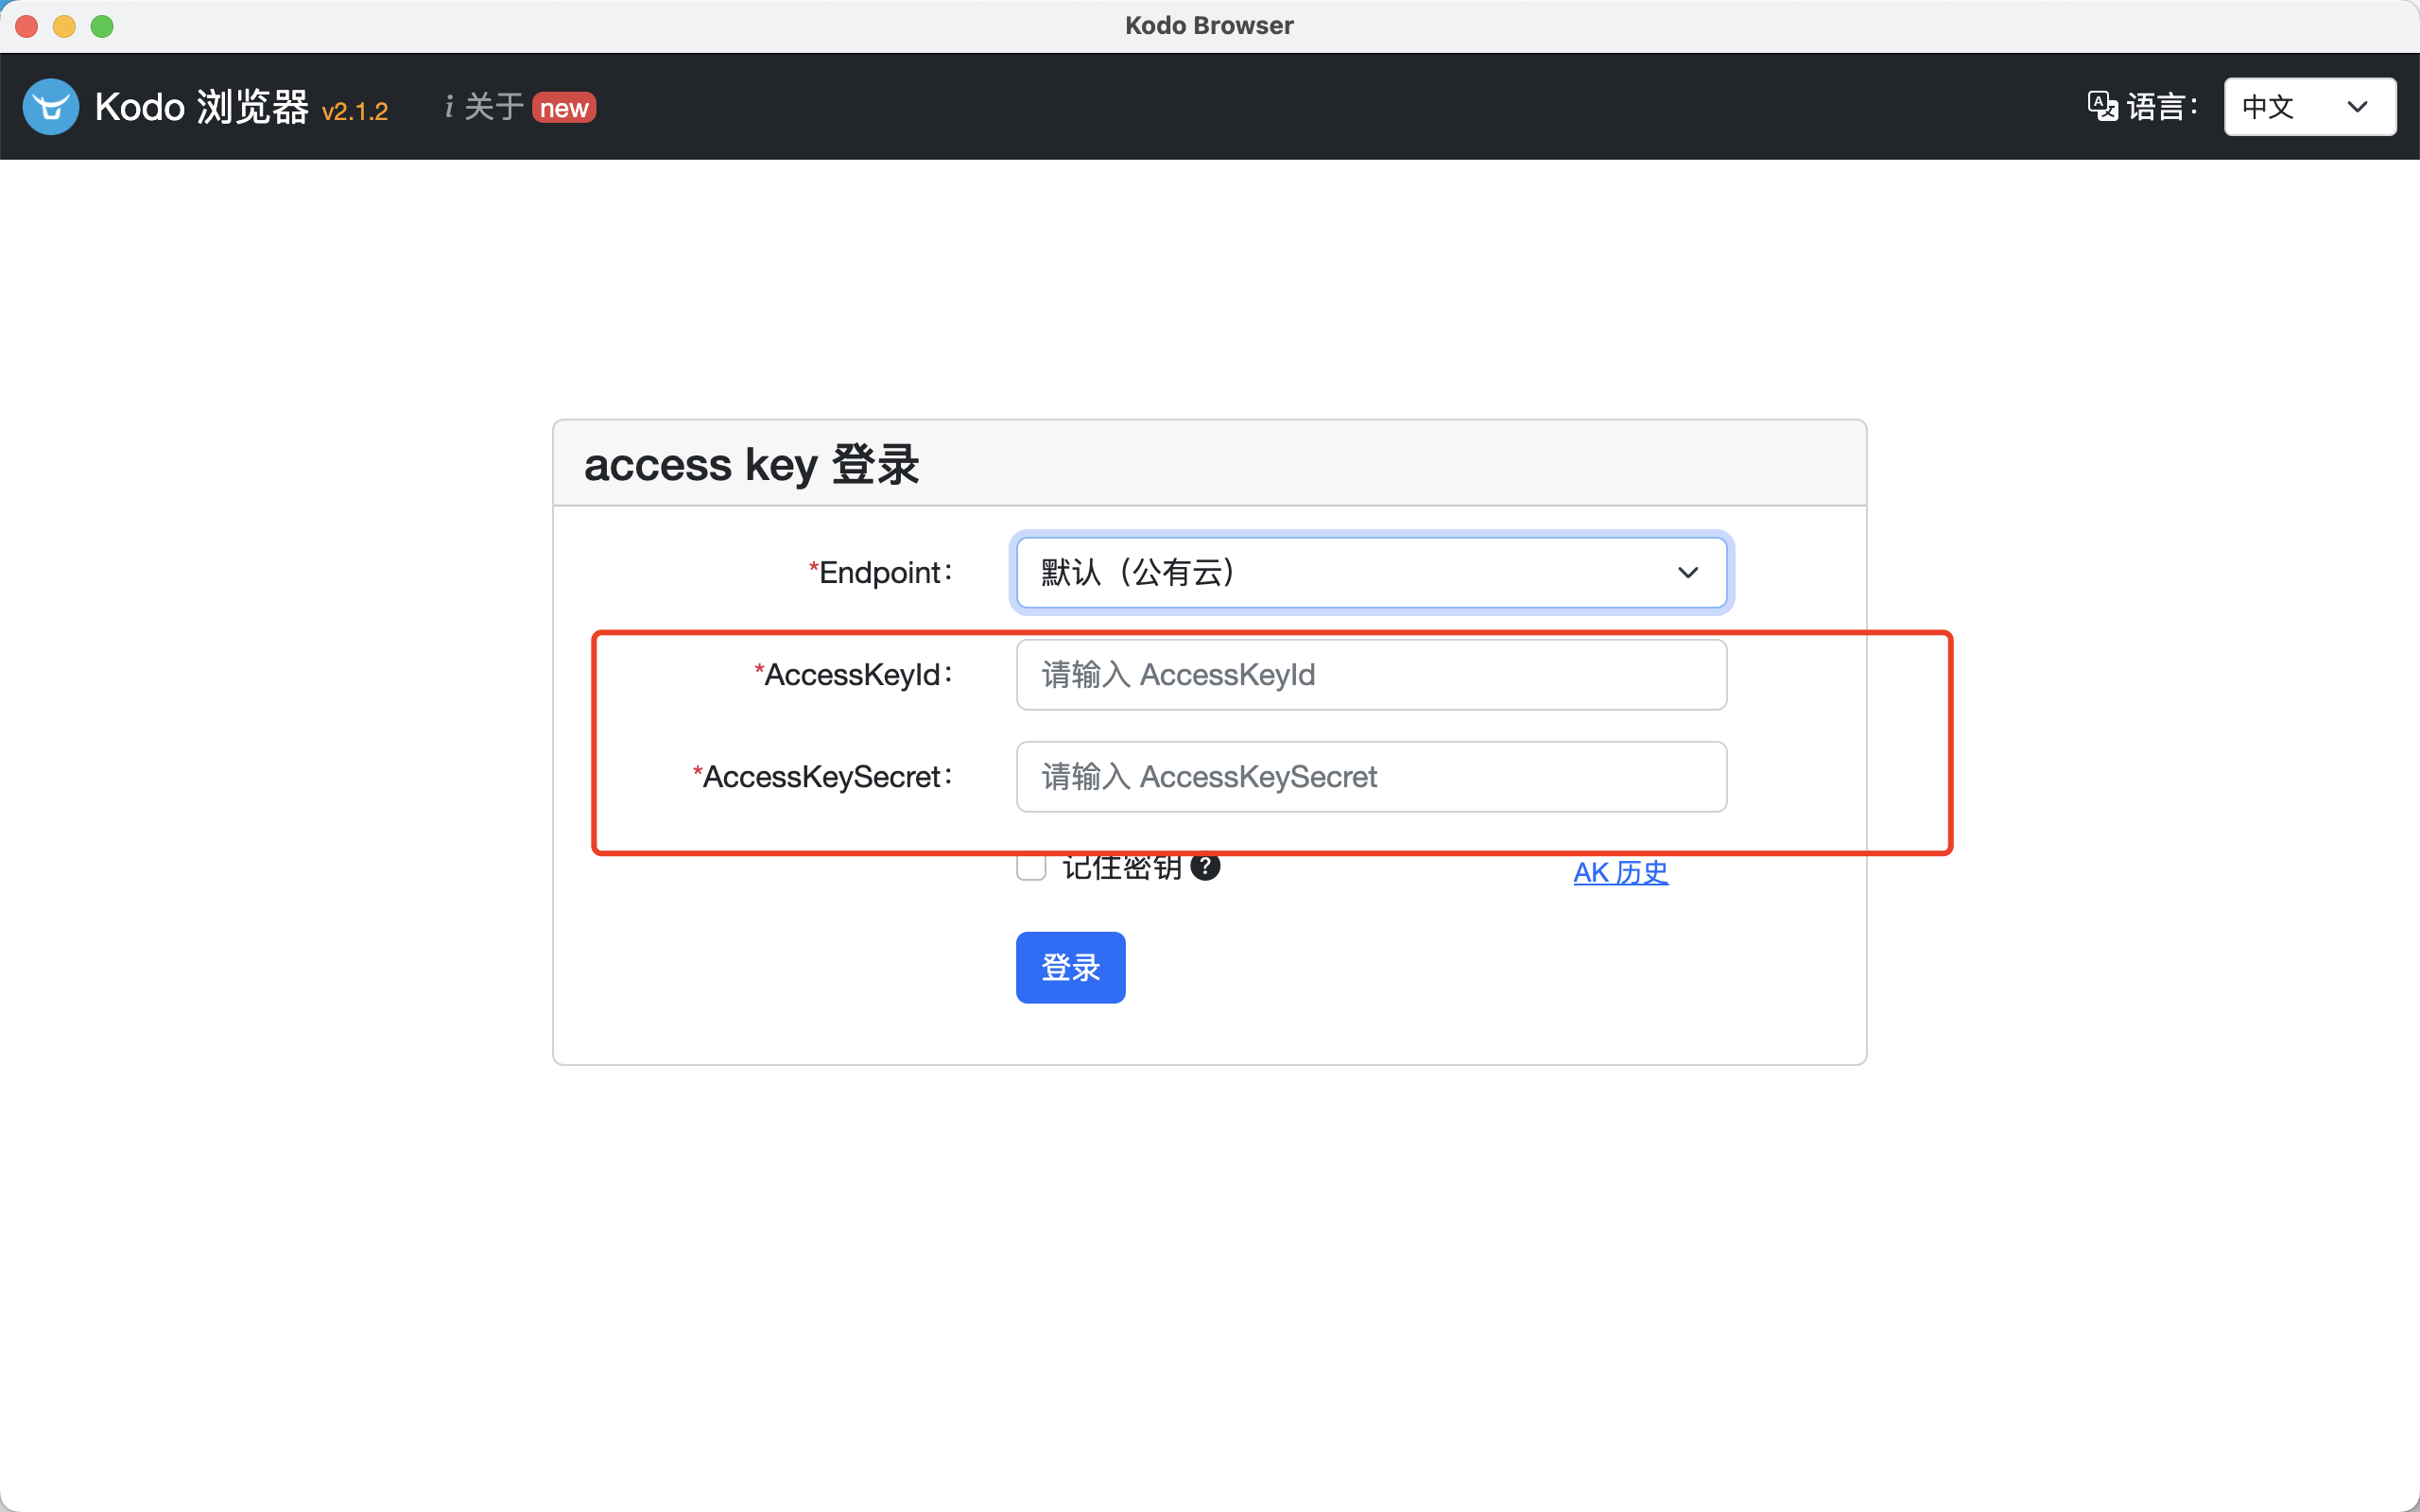Click the green maximize window button
The width and height of the screenshot is (2420, 1512).
pyautogui.click(x=102, y=26)
